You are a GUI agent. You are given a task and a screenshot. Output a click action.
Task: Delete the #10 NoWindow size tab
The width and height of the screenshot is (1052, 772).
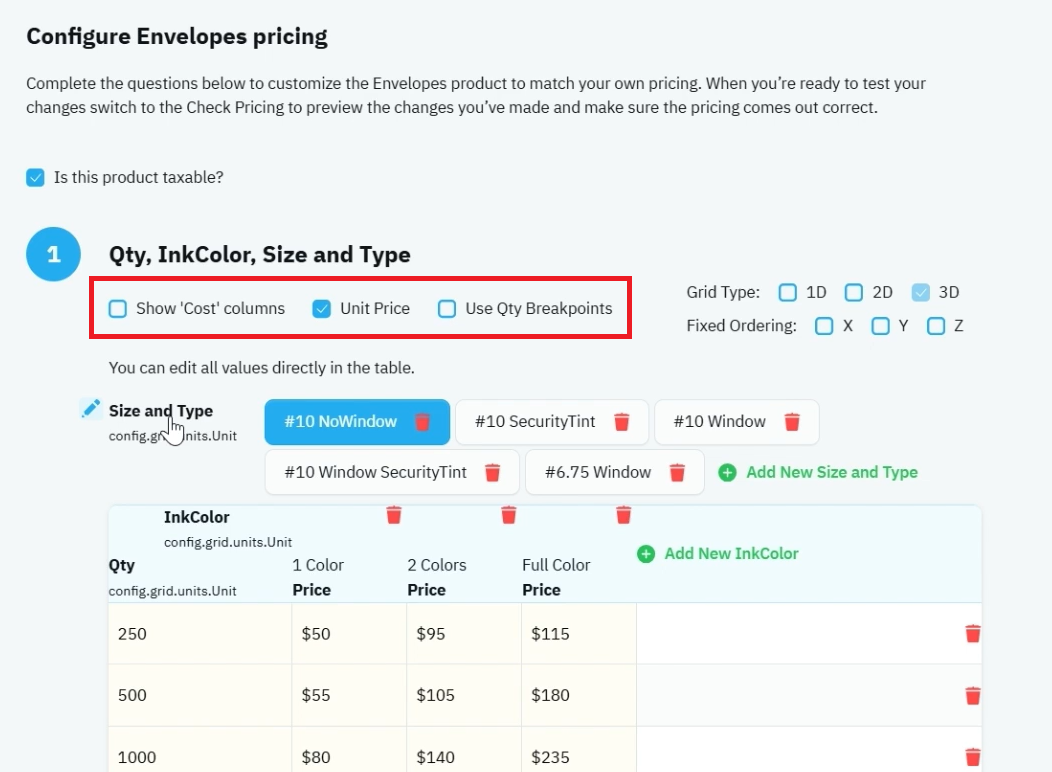[x=422, y=422]
